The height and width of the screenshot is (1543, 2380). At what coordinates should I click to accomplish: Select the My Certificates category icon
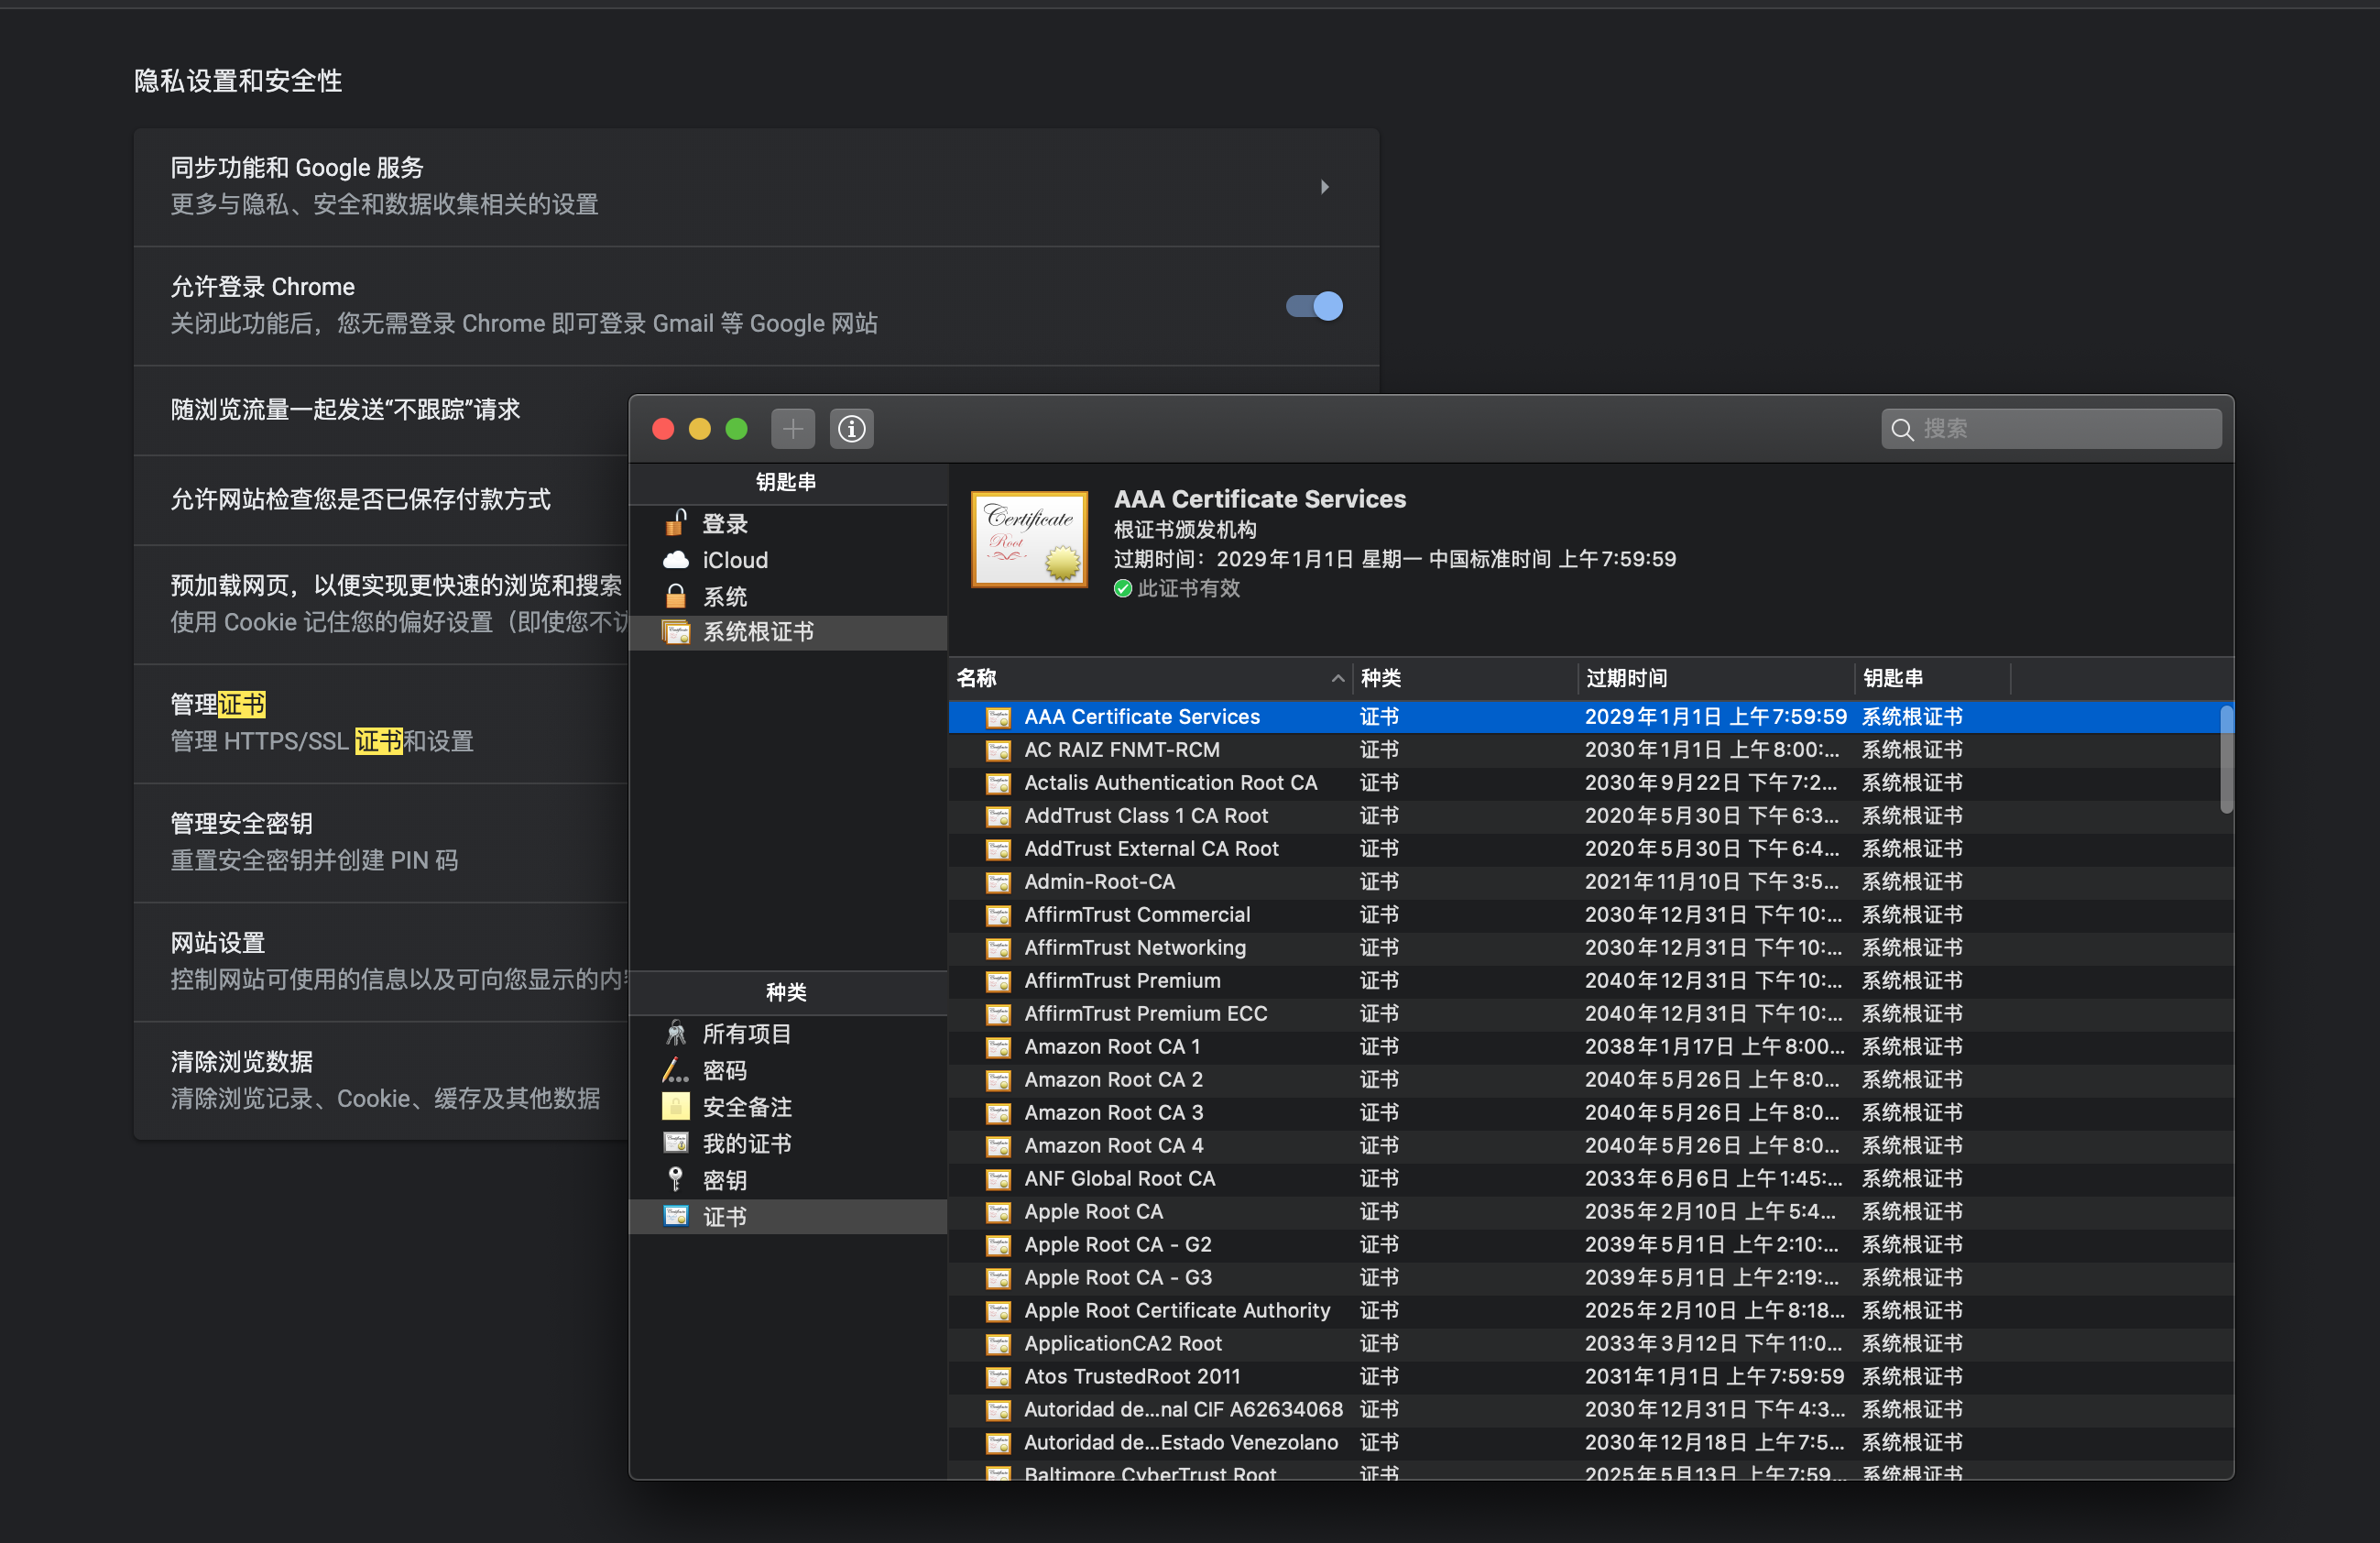click(676, 1143)
